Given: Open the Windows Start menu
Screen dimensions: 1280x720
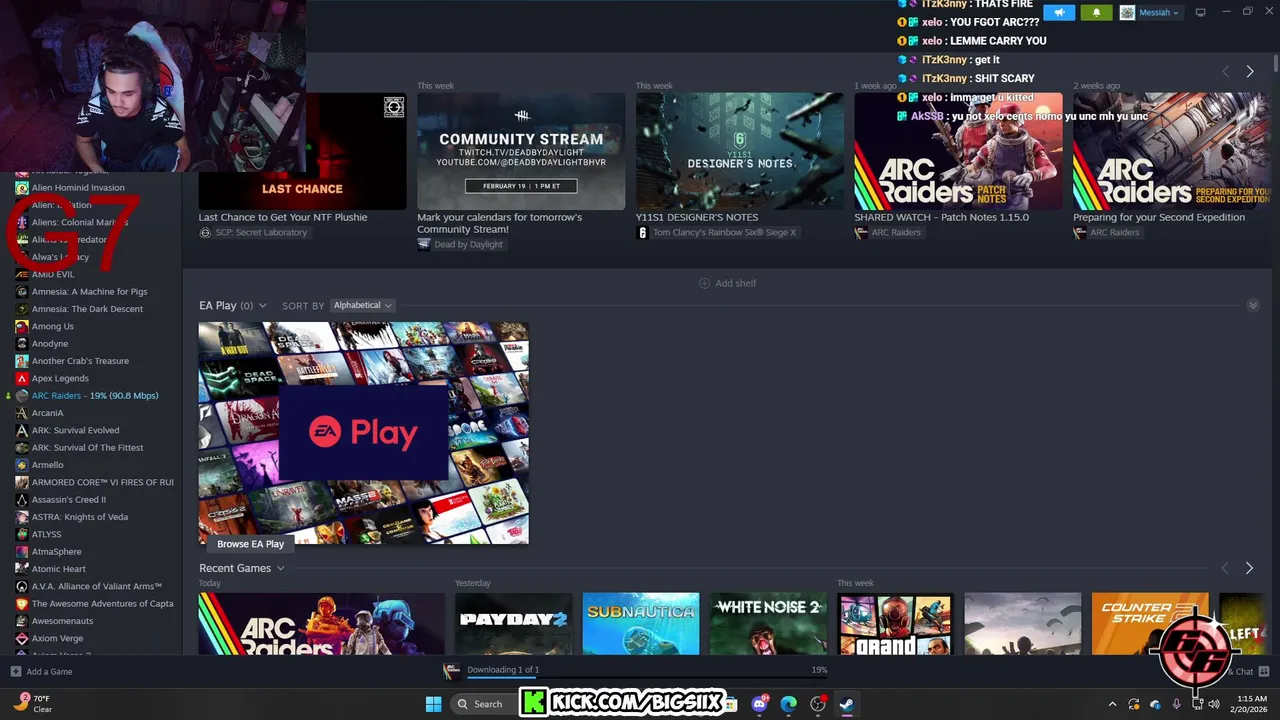Looking at the screenshot, I should click(x=433, y=704).
